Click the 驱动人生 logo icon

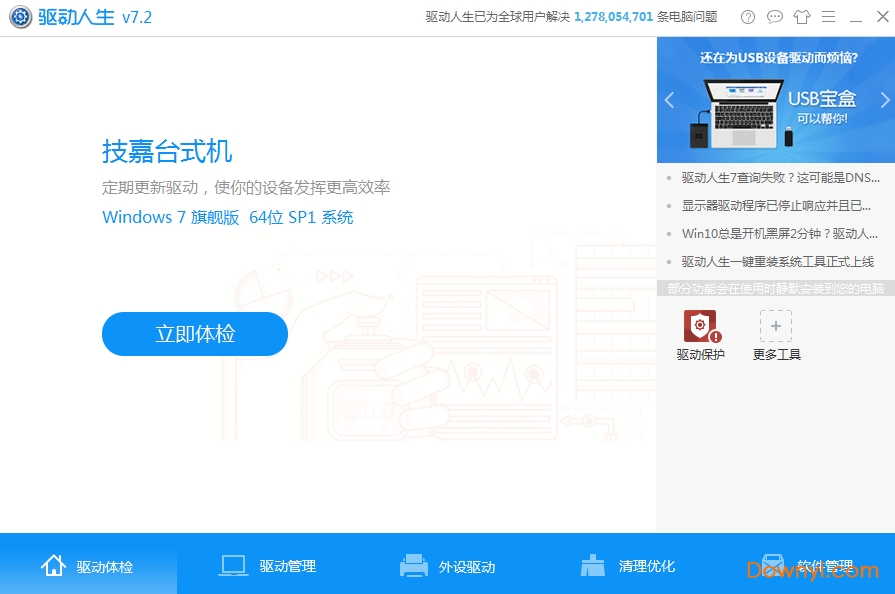click(20, 17)
